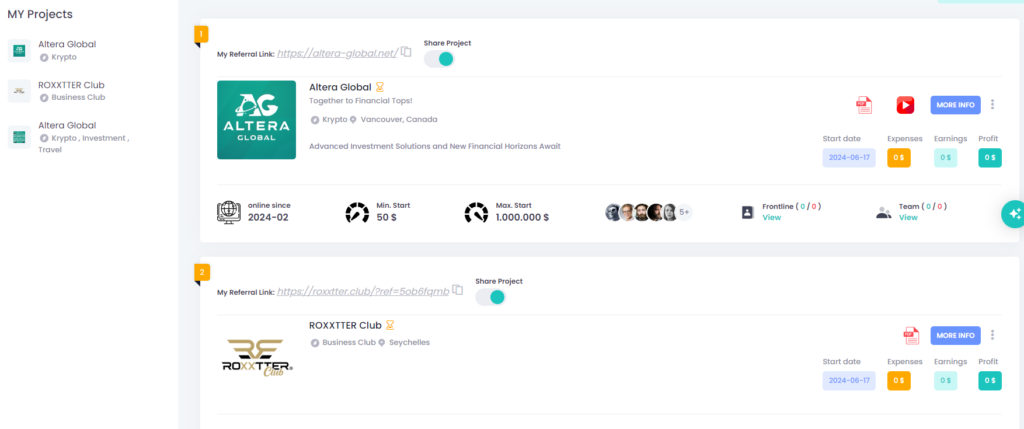Screen dimensions: 1024x429
Task: Toggle Share Project for ROXXTTER Club
Action: pos(490,297)
